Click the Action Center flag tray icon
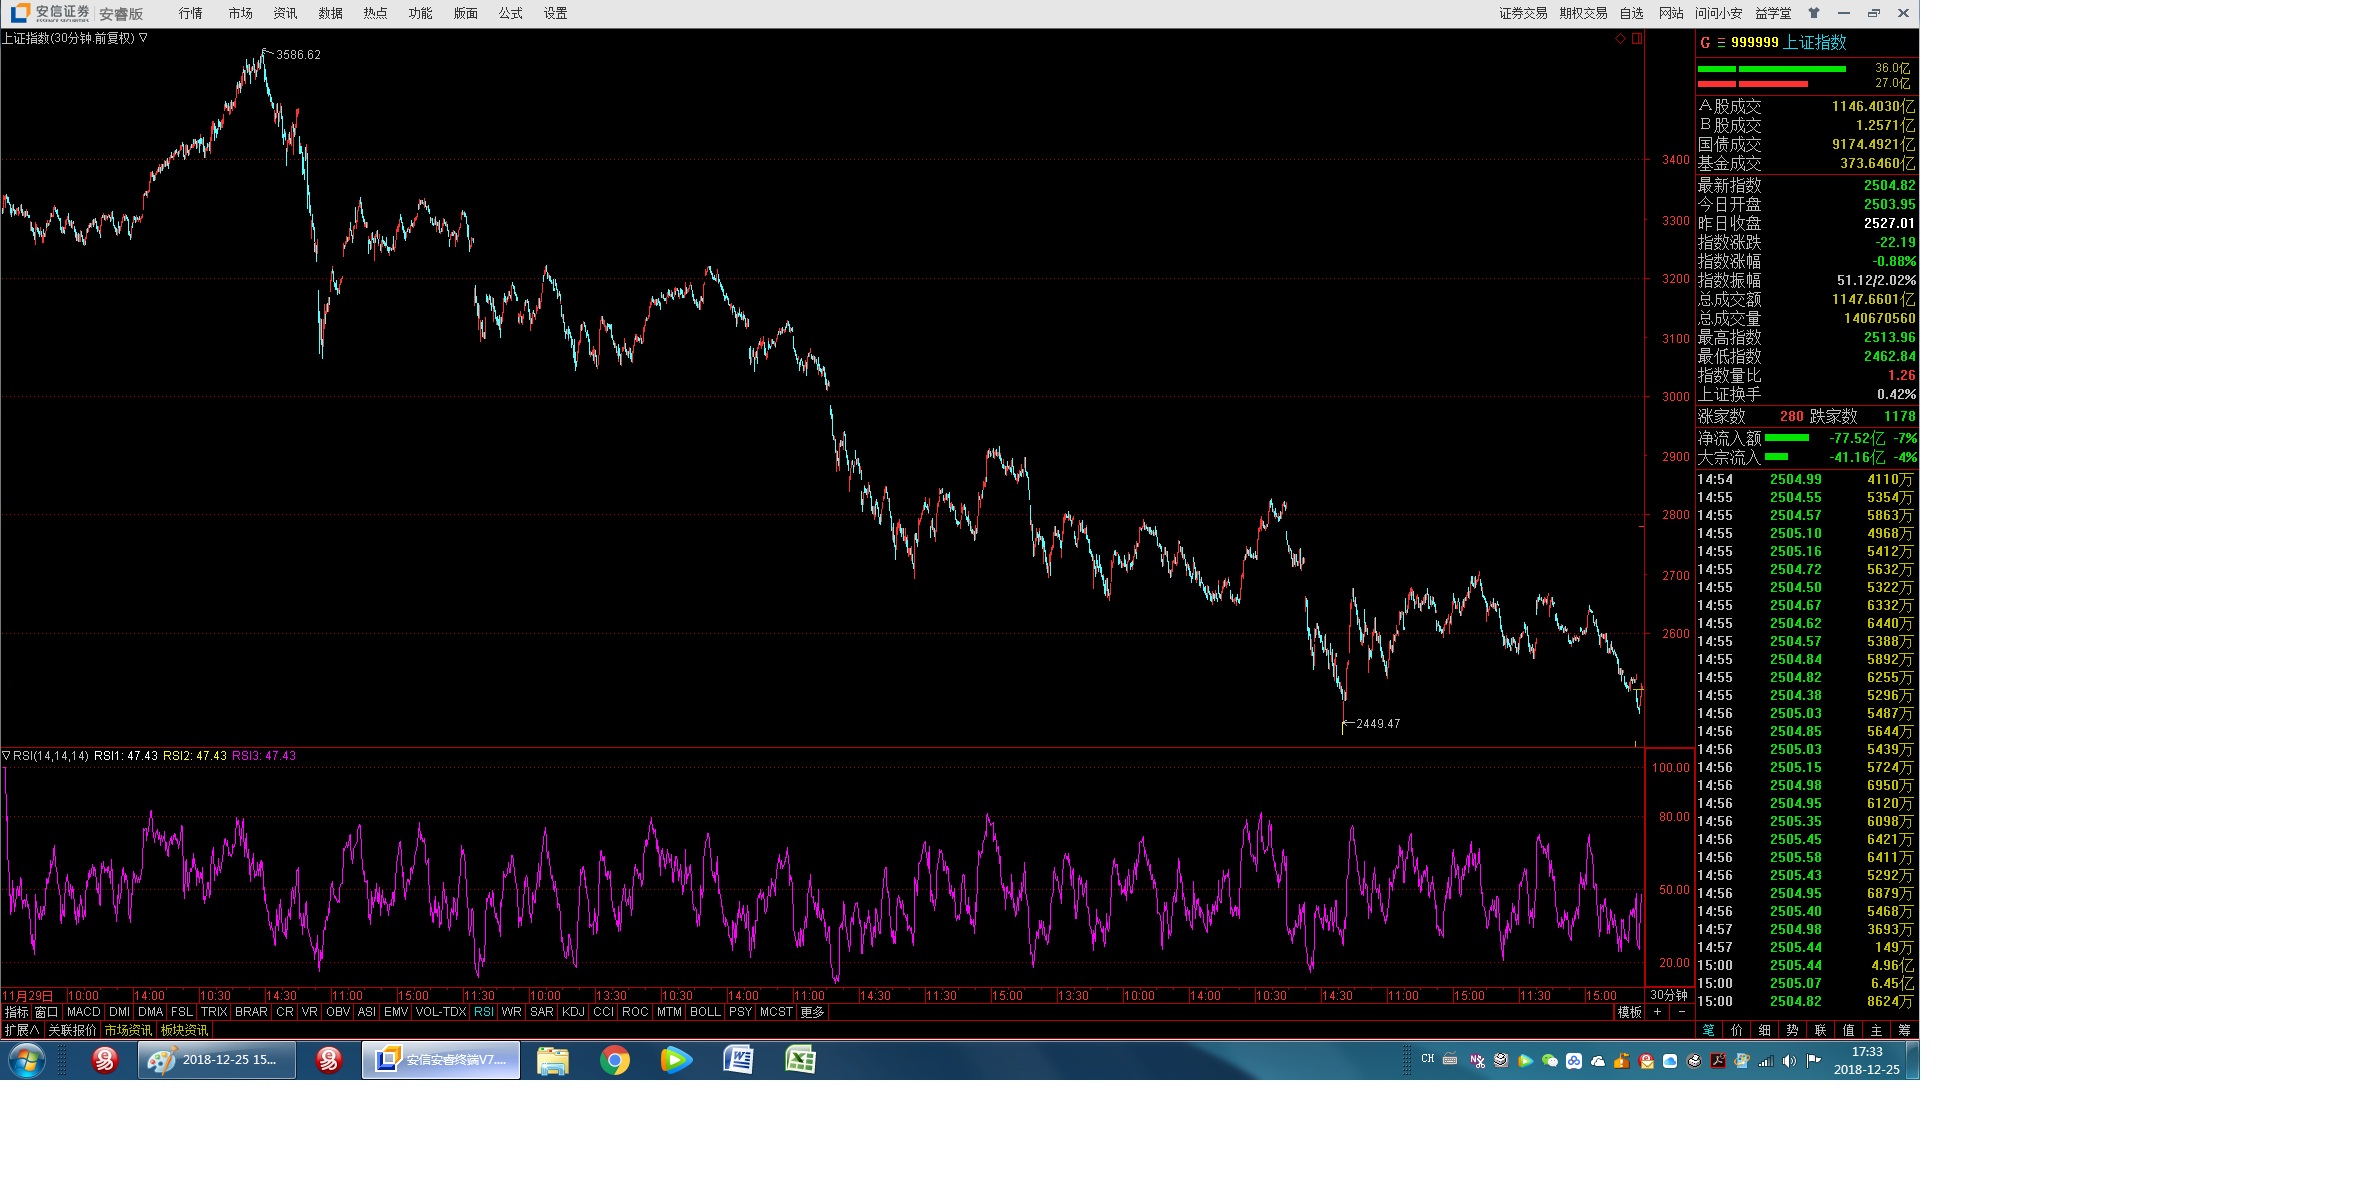The width and height of the screenshot is (2363, 1182). point(1813,1061)
